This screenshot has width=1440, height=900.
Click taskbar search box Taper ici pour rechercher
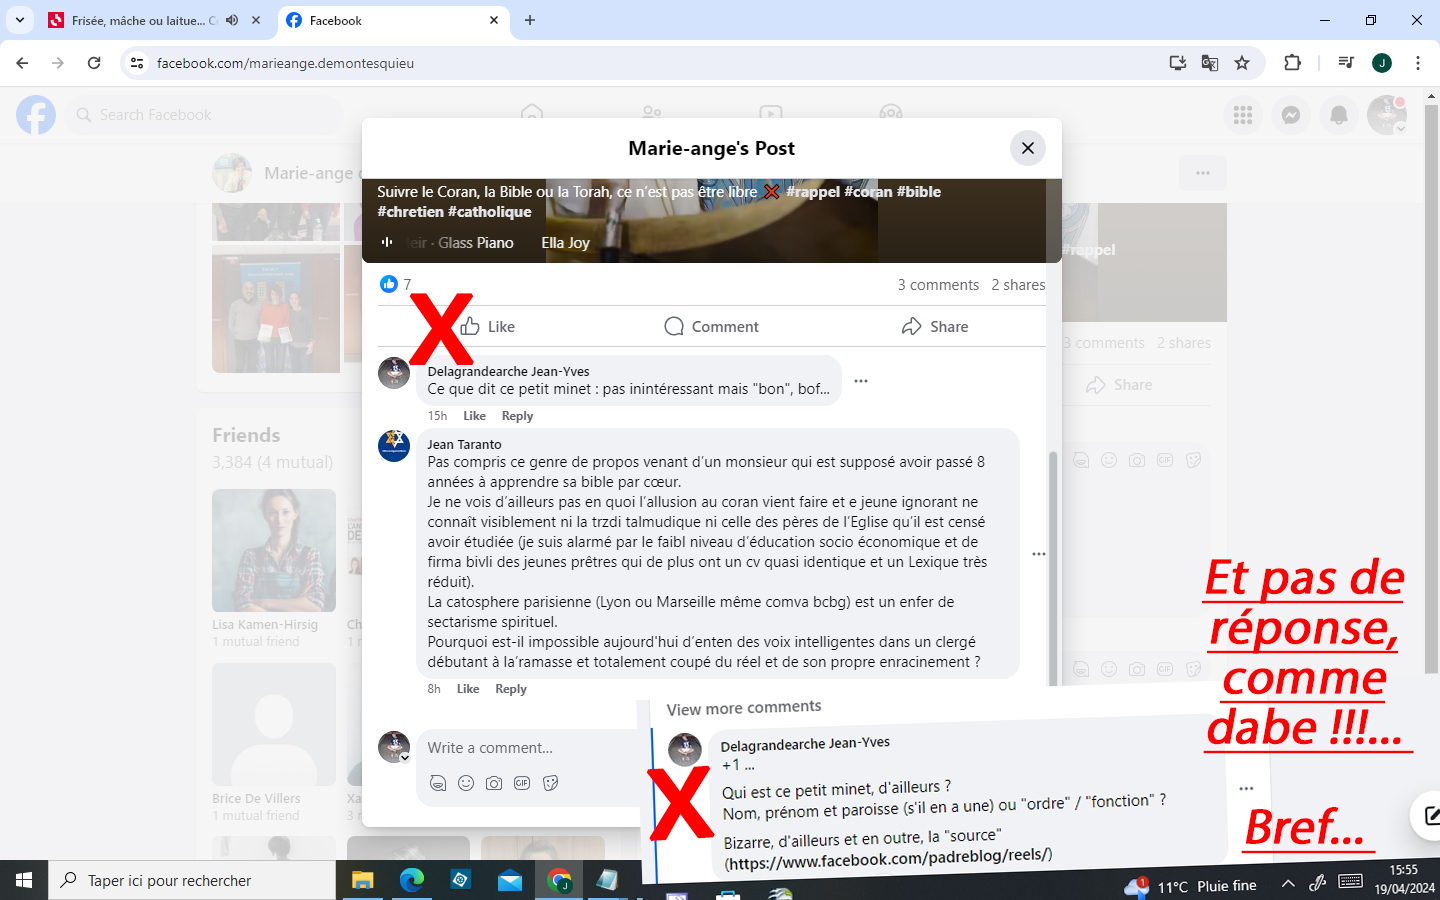click(x=192, y=880)
